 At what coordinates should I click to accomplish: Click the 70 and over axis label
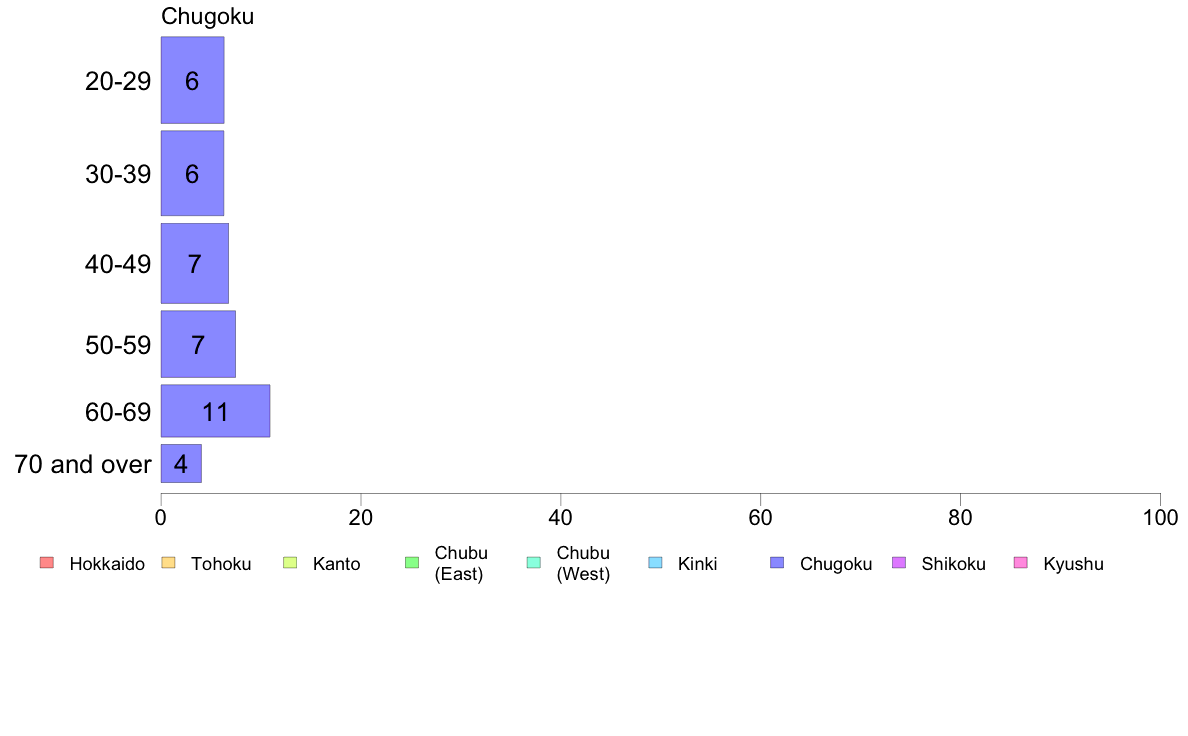[83, 464]
